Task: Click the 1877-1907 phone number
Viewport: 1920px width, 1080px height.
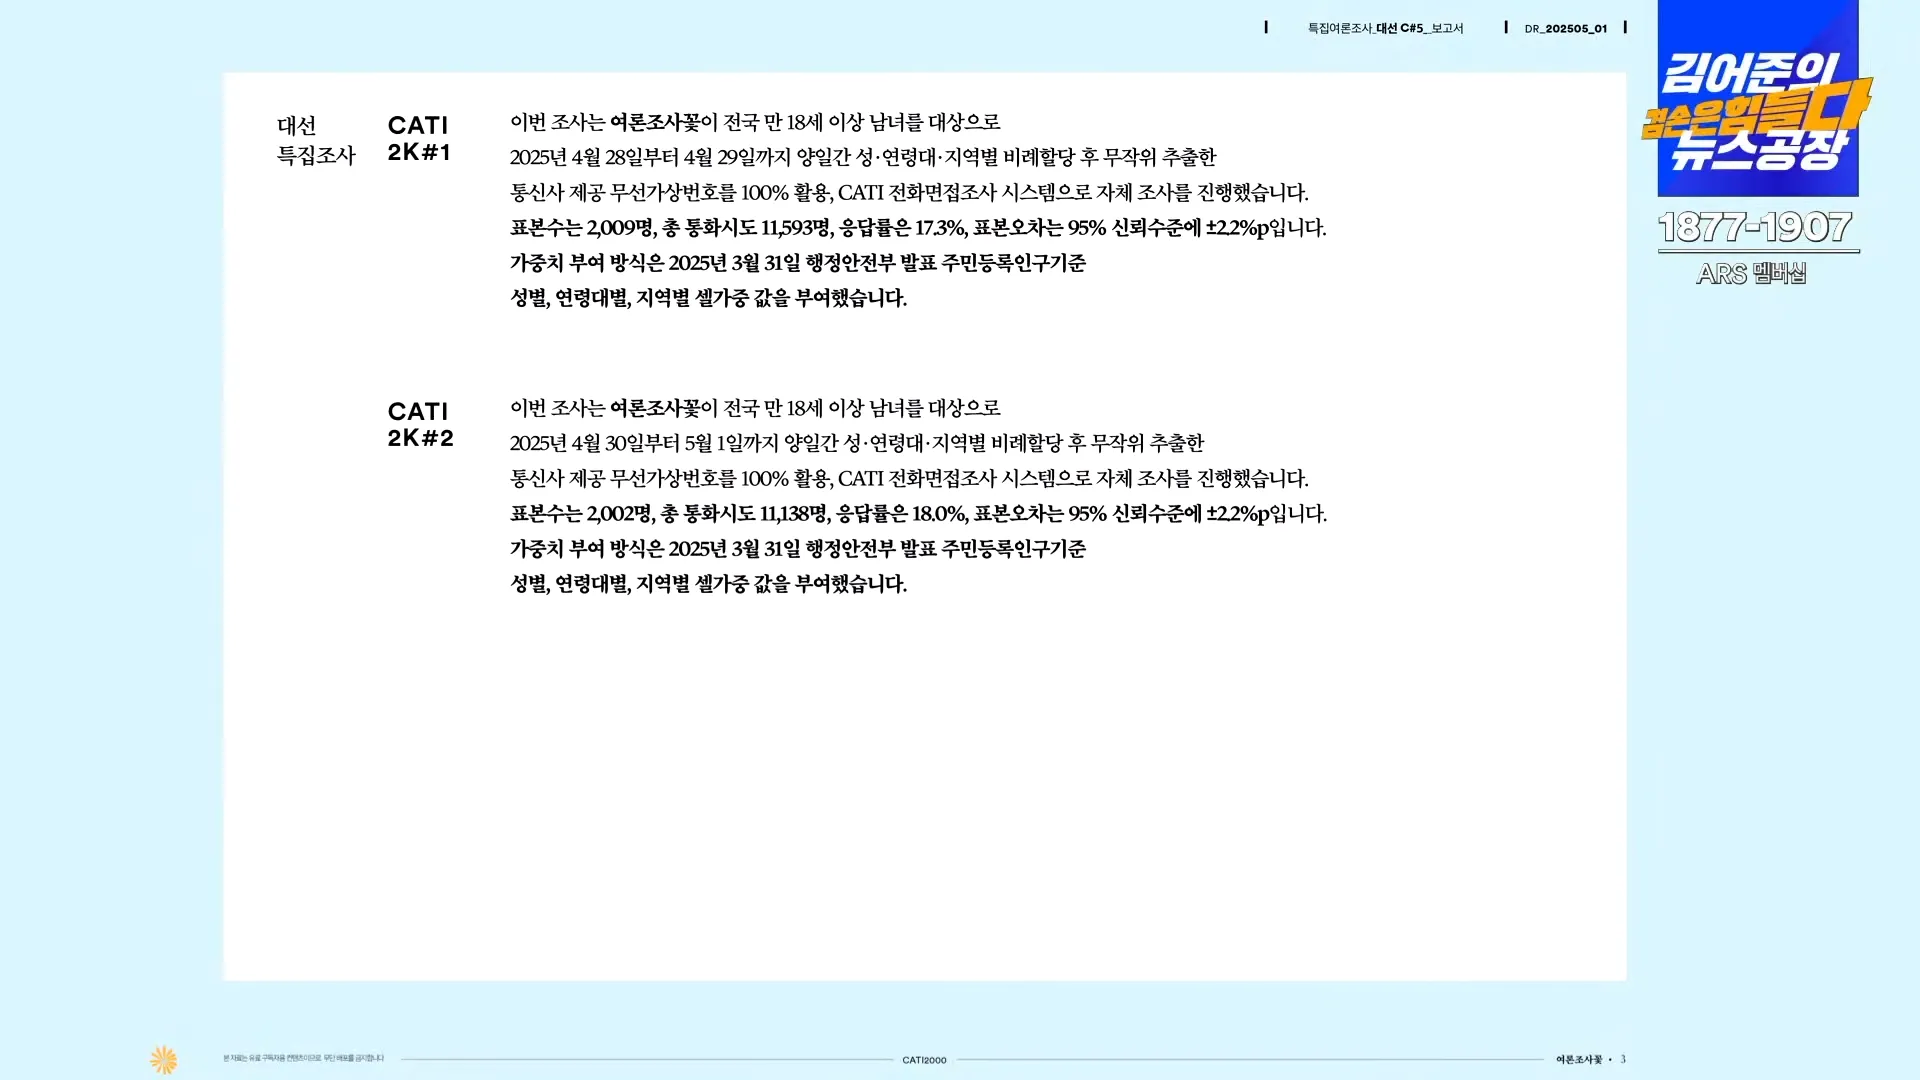Action: click(x=1755, y=227)
